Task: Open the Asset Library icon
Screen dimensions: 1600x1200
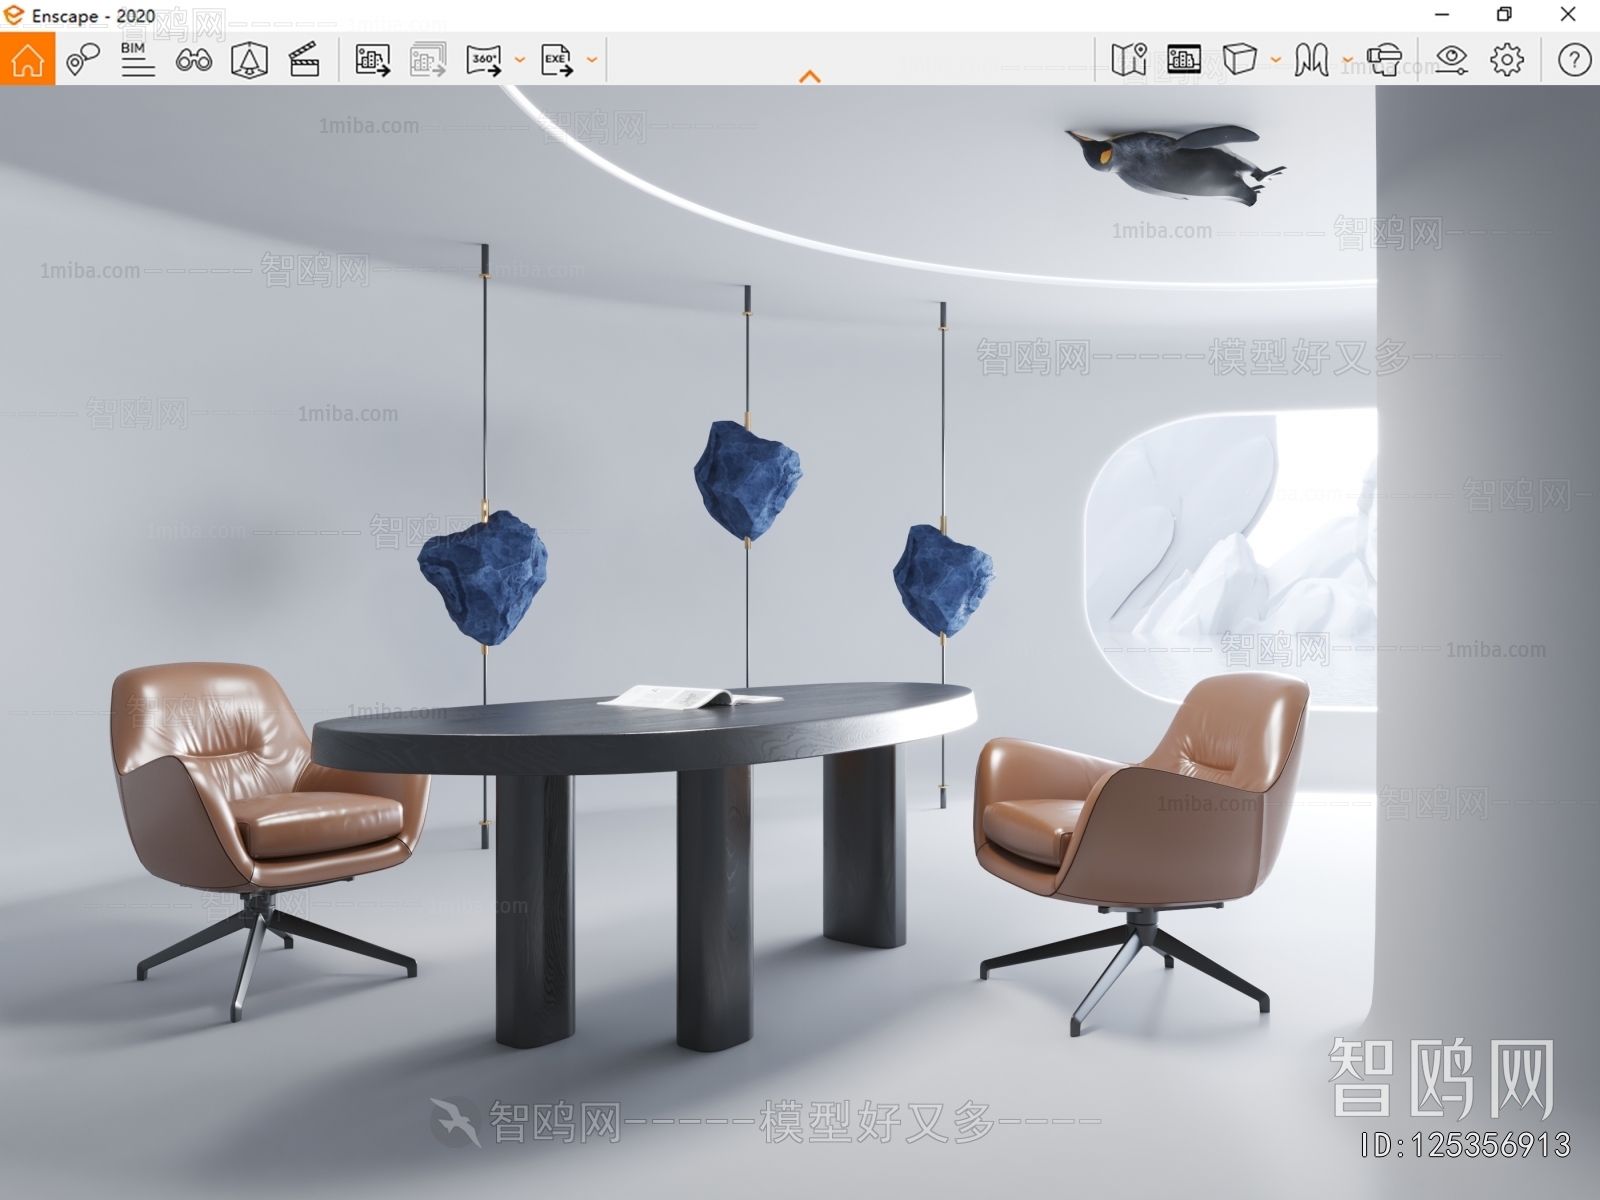Action: [x=1184, y=60]
